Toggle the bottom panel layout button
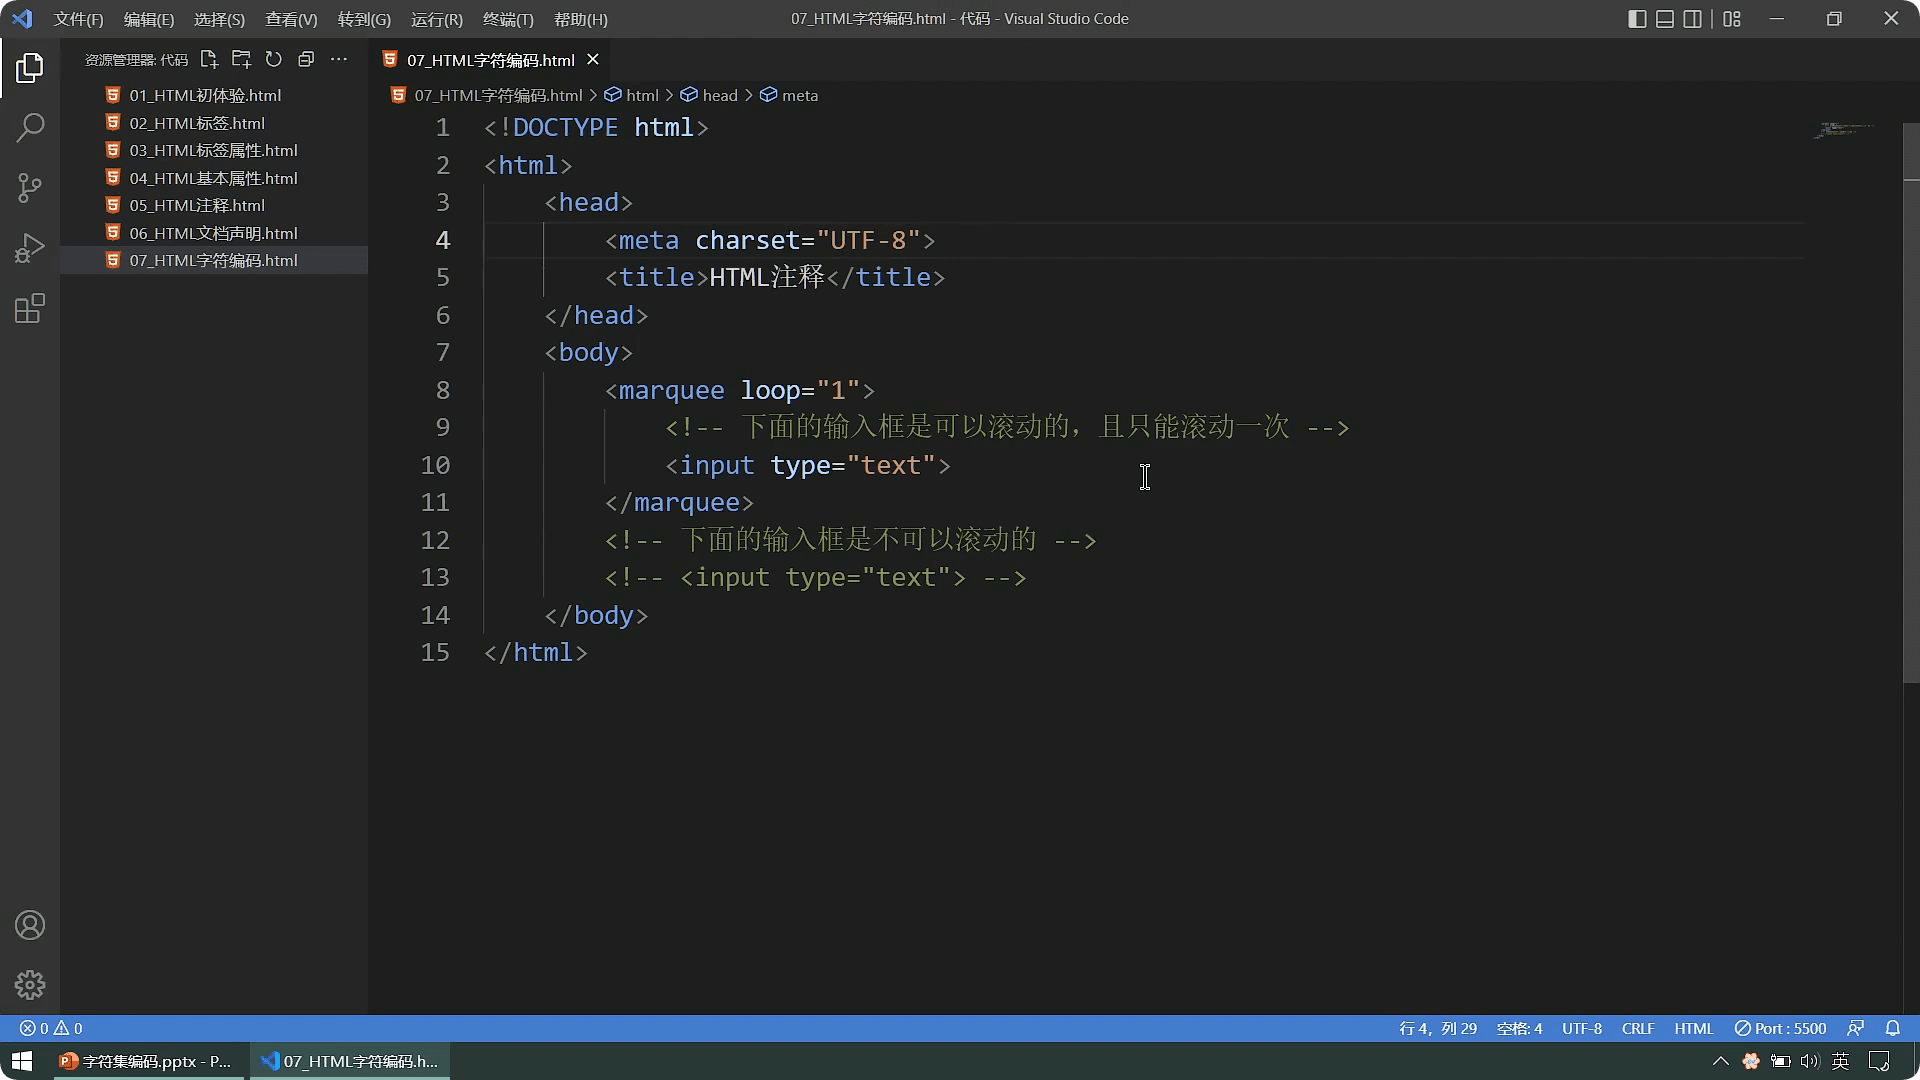The image size is (1920, 1080). point(1665,19)
